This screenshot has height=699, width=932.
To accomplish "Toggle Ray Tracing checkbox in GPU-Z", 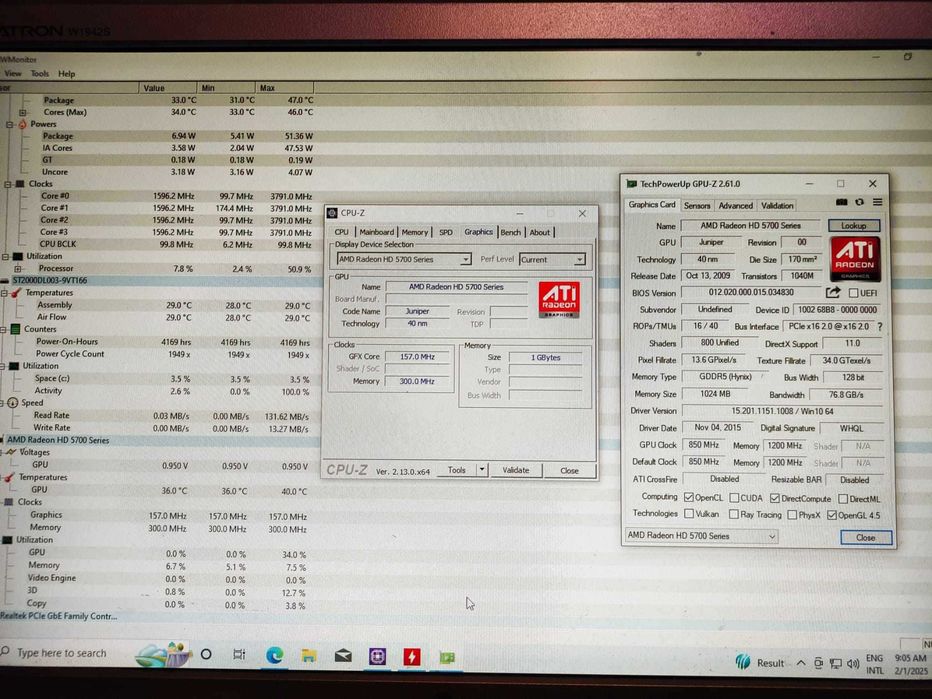I will pos(734,514).
